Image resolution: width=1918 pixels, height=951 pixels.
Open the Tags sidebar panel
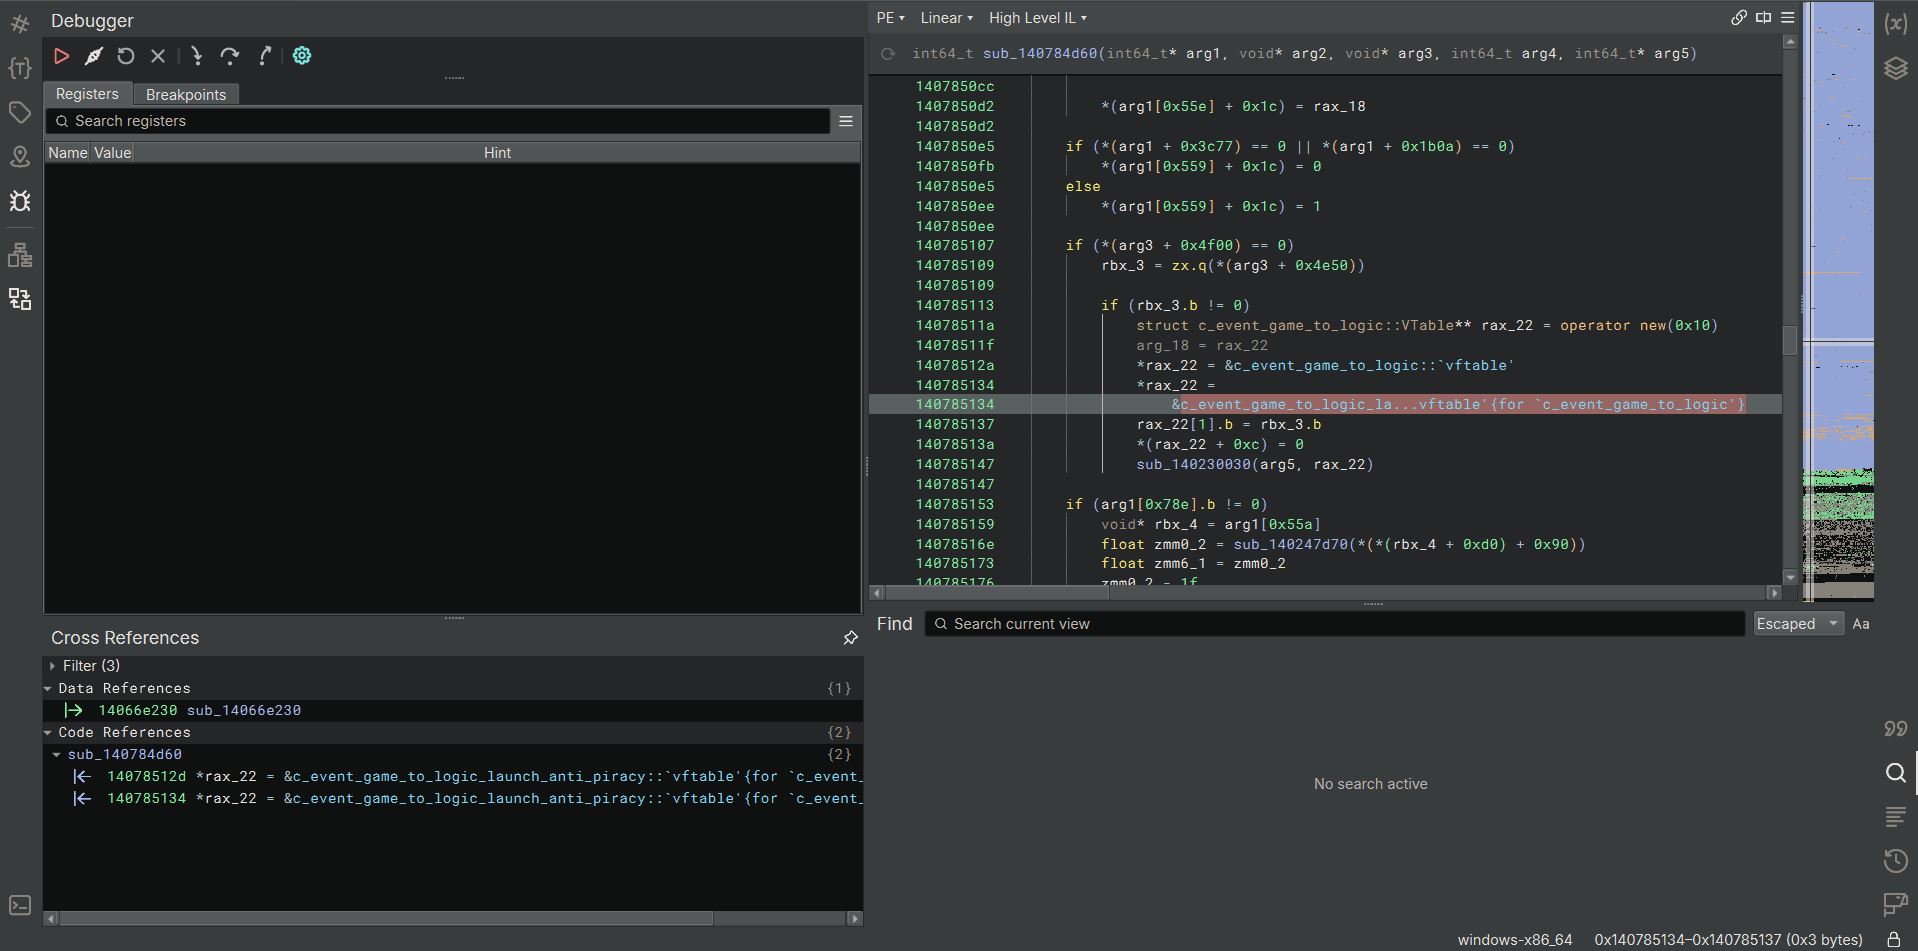(20, 112)
